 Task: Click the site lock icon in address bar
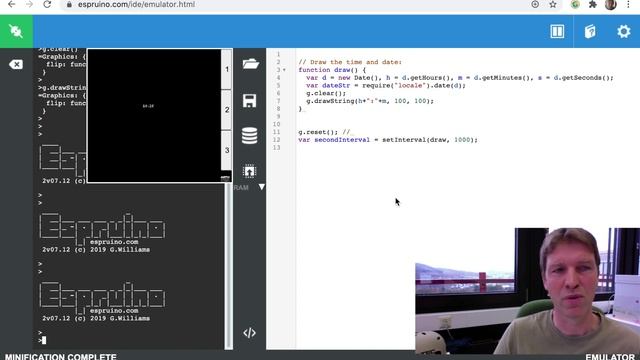click(x=69, y=4)
